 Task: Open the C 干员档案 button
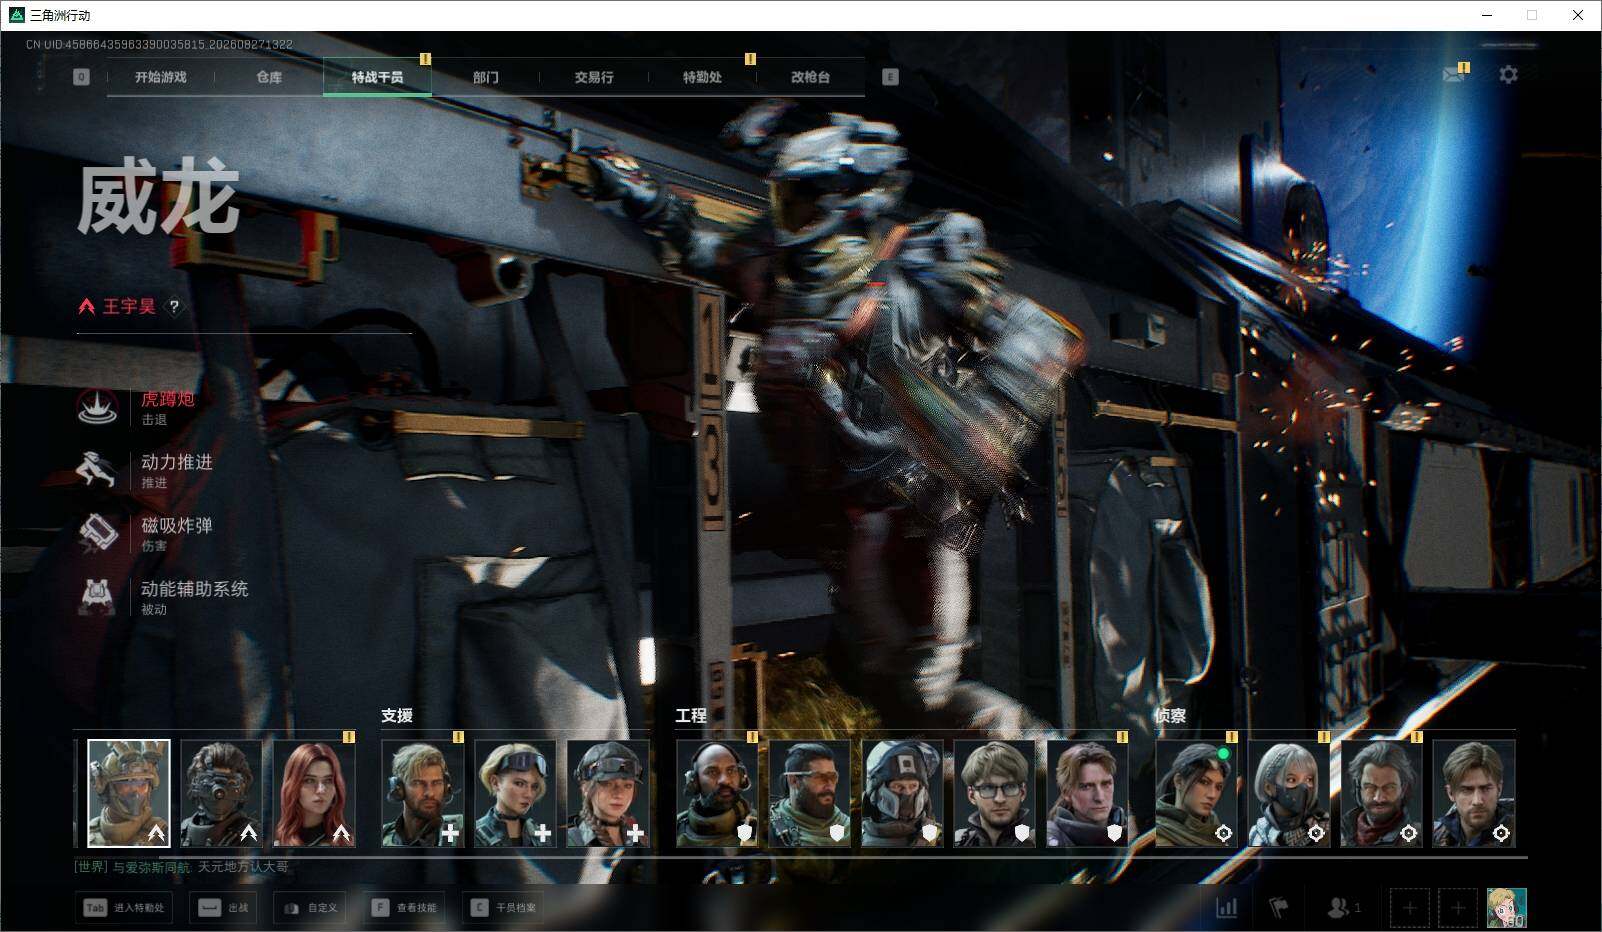coord(503,907)
